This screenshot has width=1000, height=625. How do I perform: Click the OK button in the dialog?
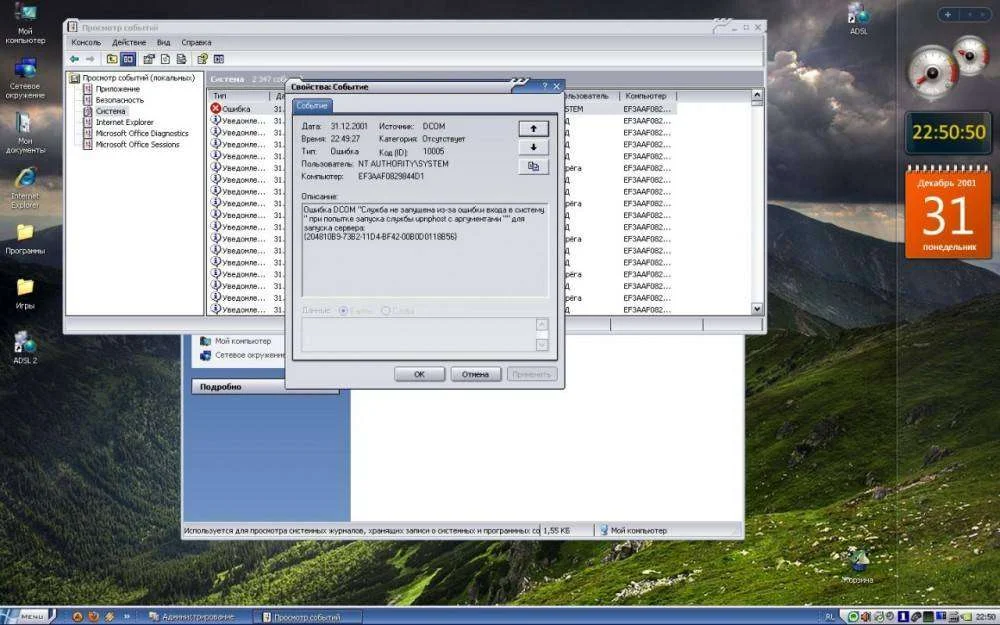click(x=419, y=374)
